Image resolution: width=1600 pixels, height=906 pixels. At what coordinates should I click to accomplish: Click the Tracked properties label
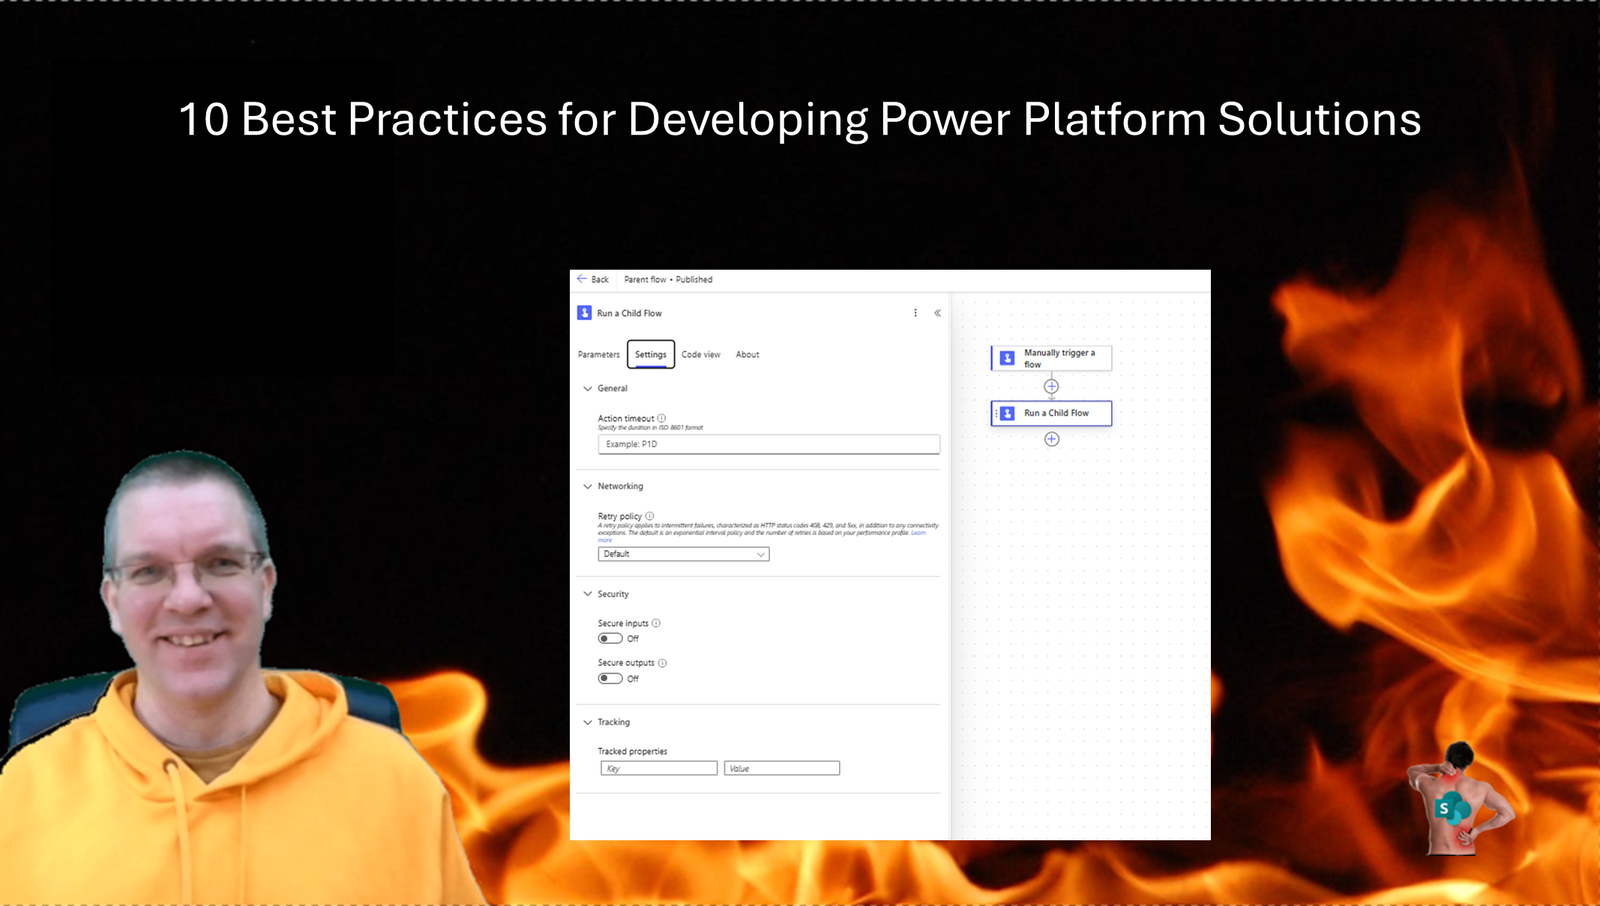(x=633, y=751)
